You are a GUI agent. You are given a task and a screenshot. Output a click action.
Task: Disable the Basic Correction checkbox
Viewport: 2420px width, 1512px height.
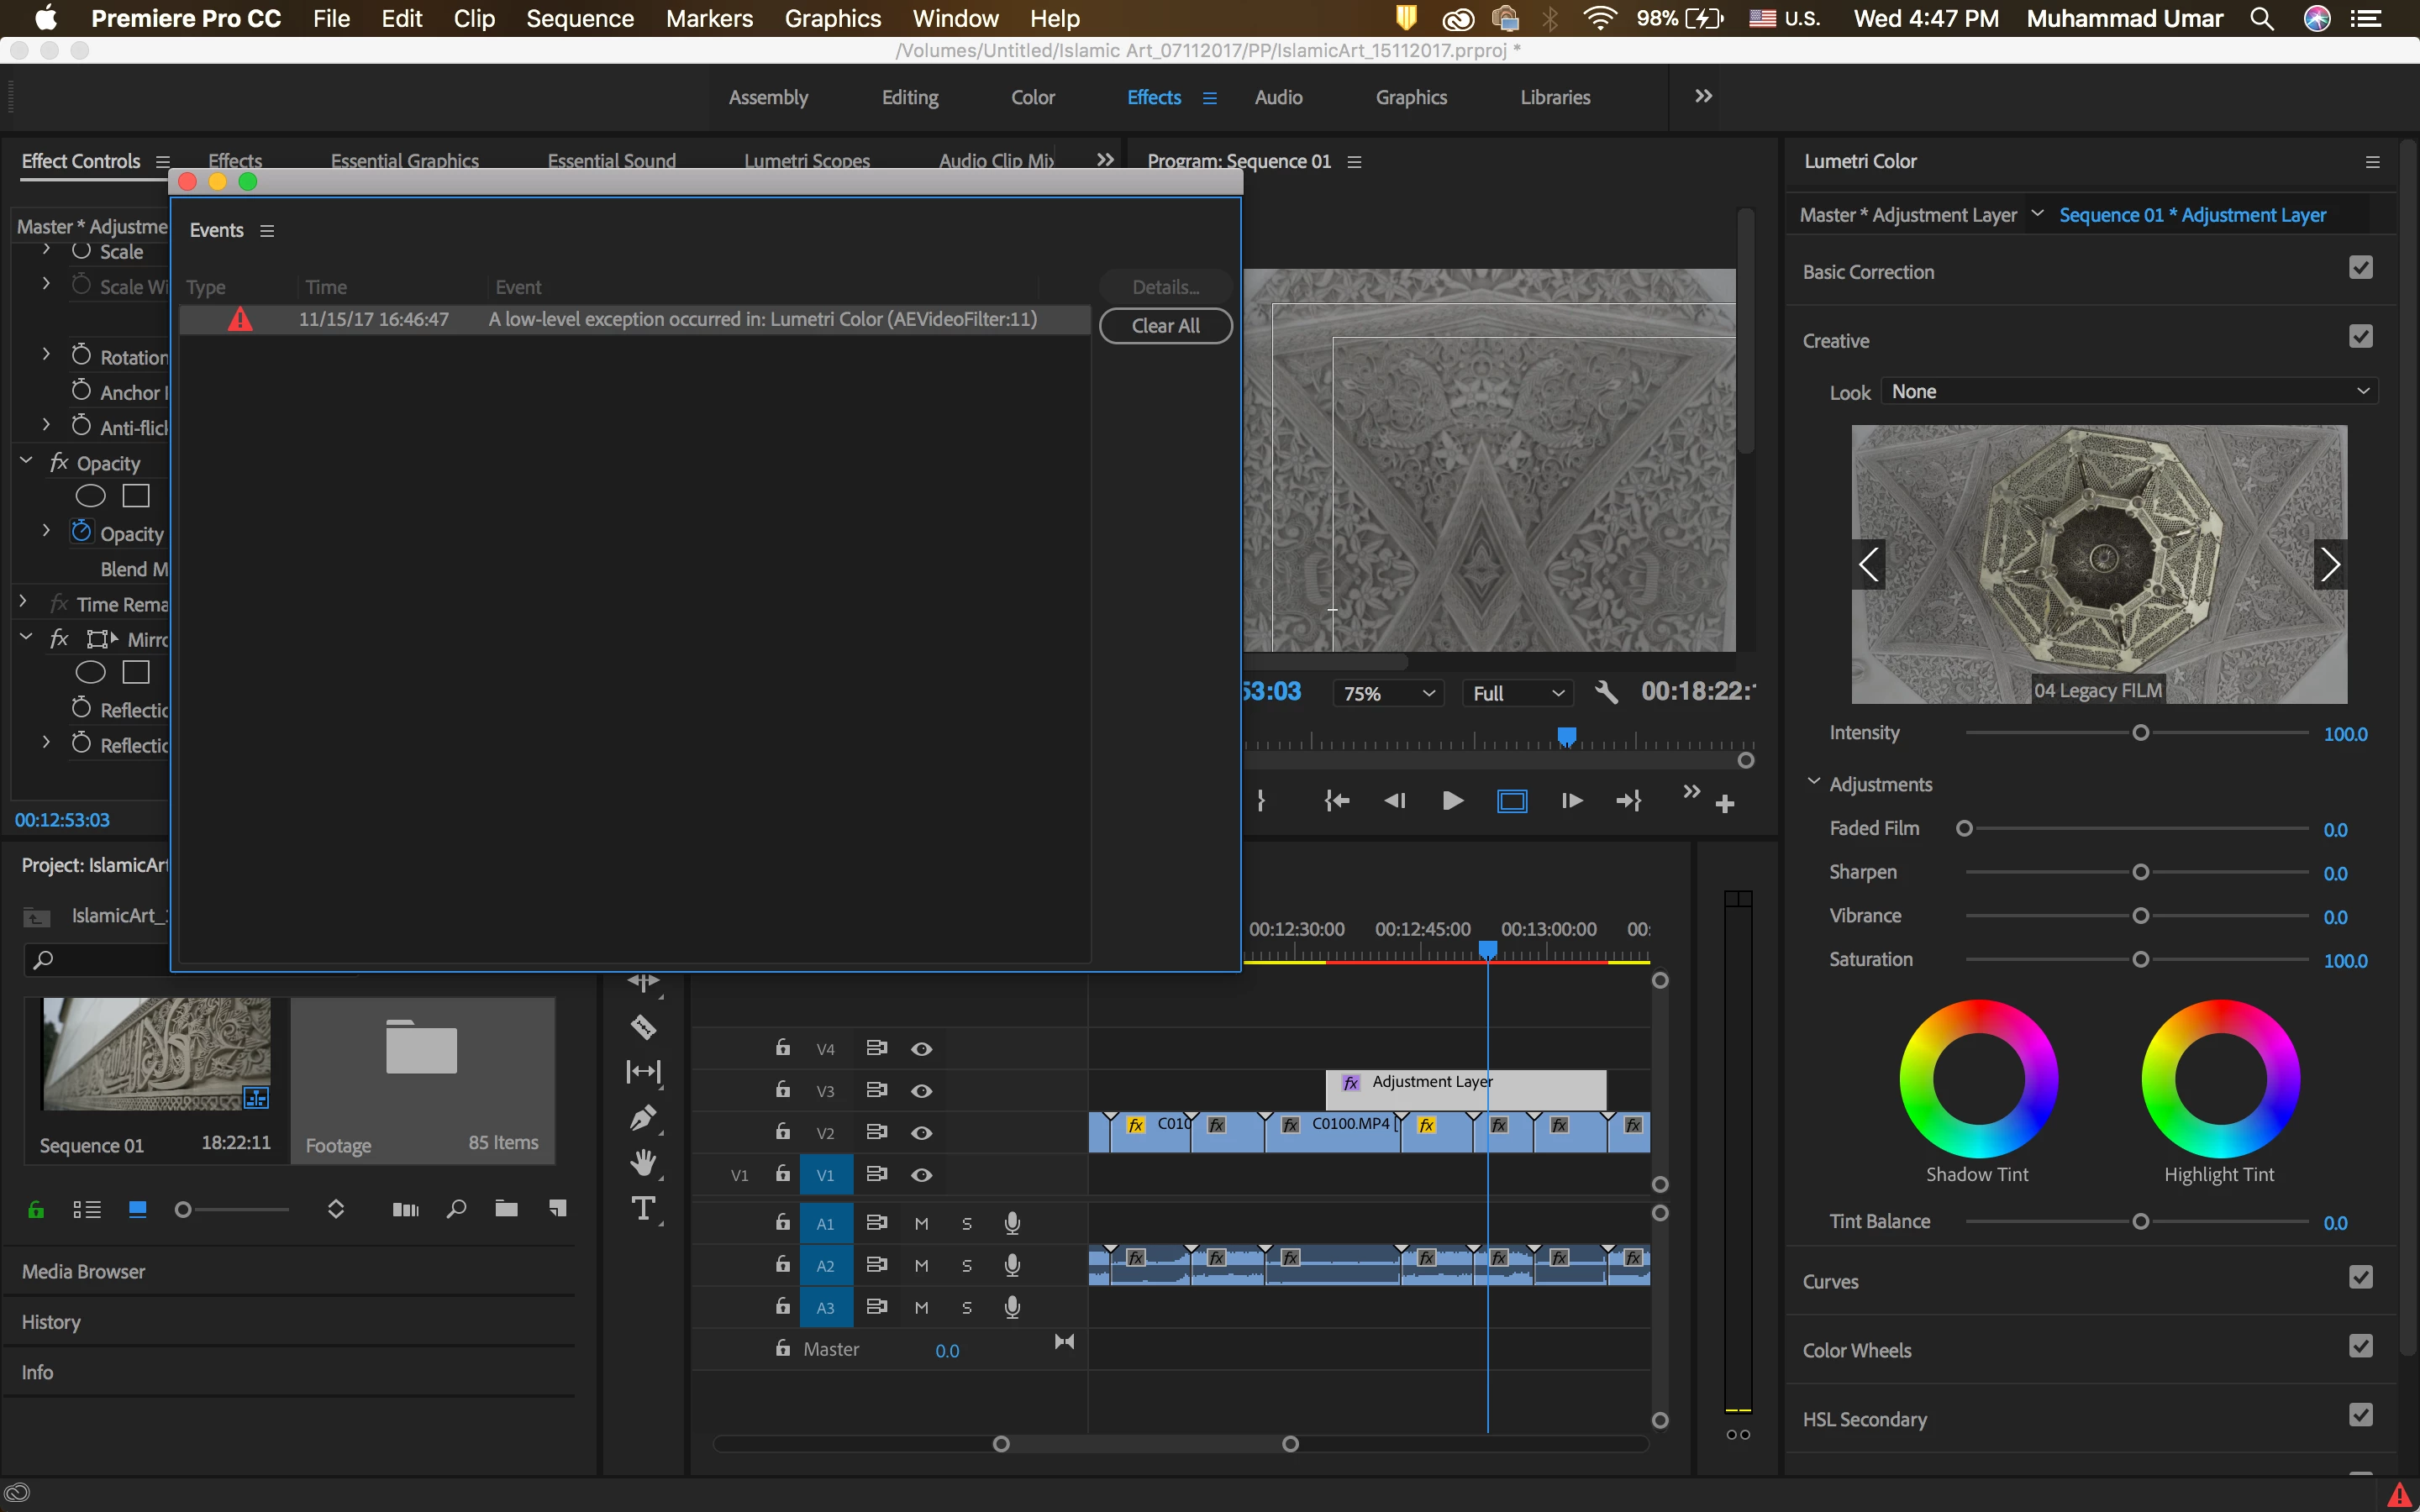coord(2360,268)
